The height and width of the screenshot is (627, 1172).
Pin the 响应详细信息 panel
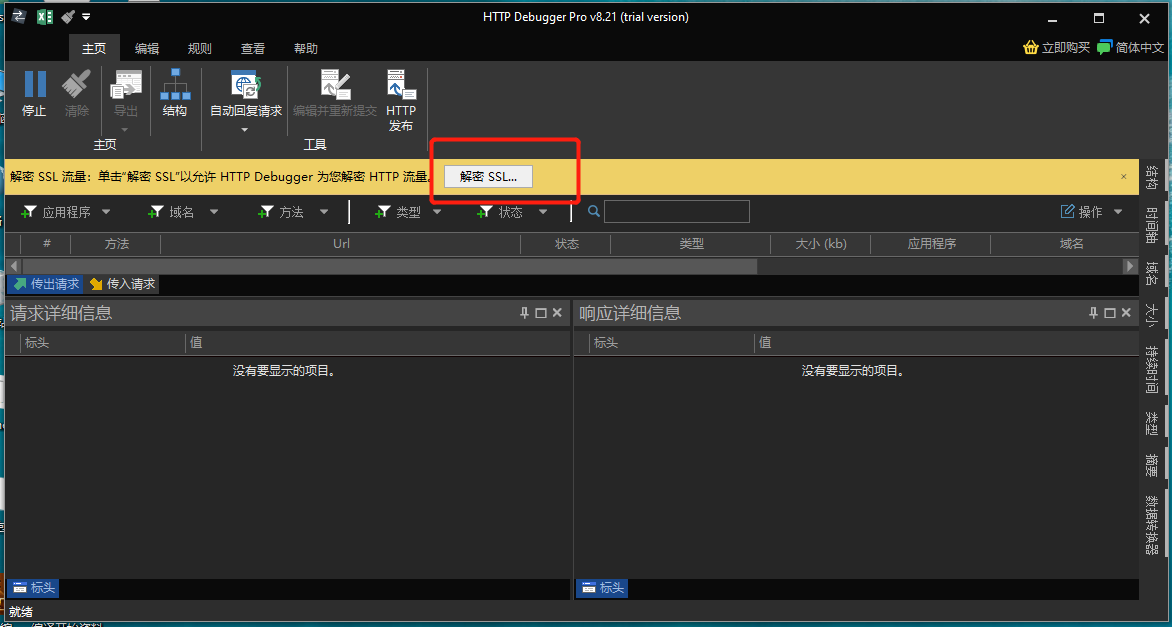[x=1094, y=313]
